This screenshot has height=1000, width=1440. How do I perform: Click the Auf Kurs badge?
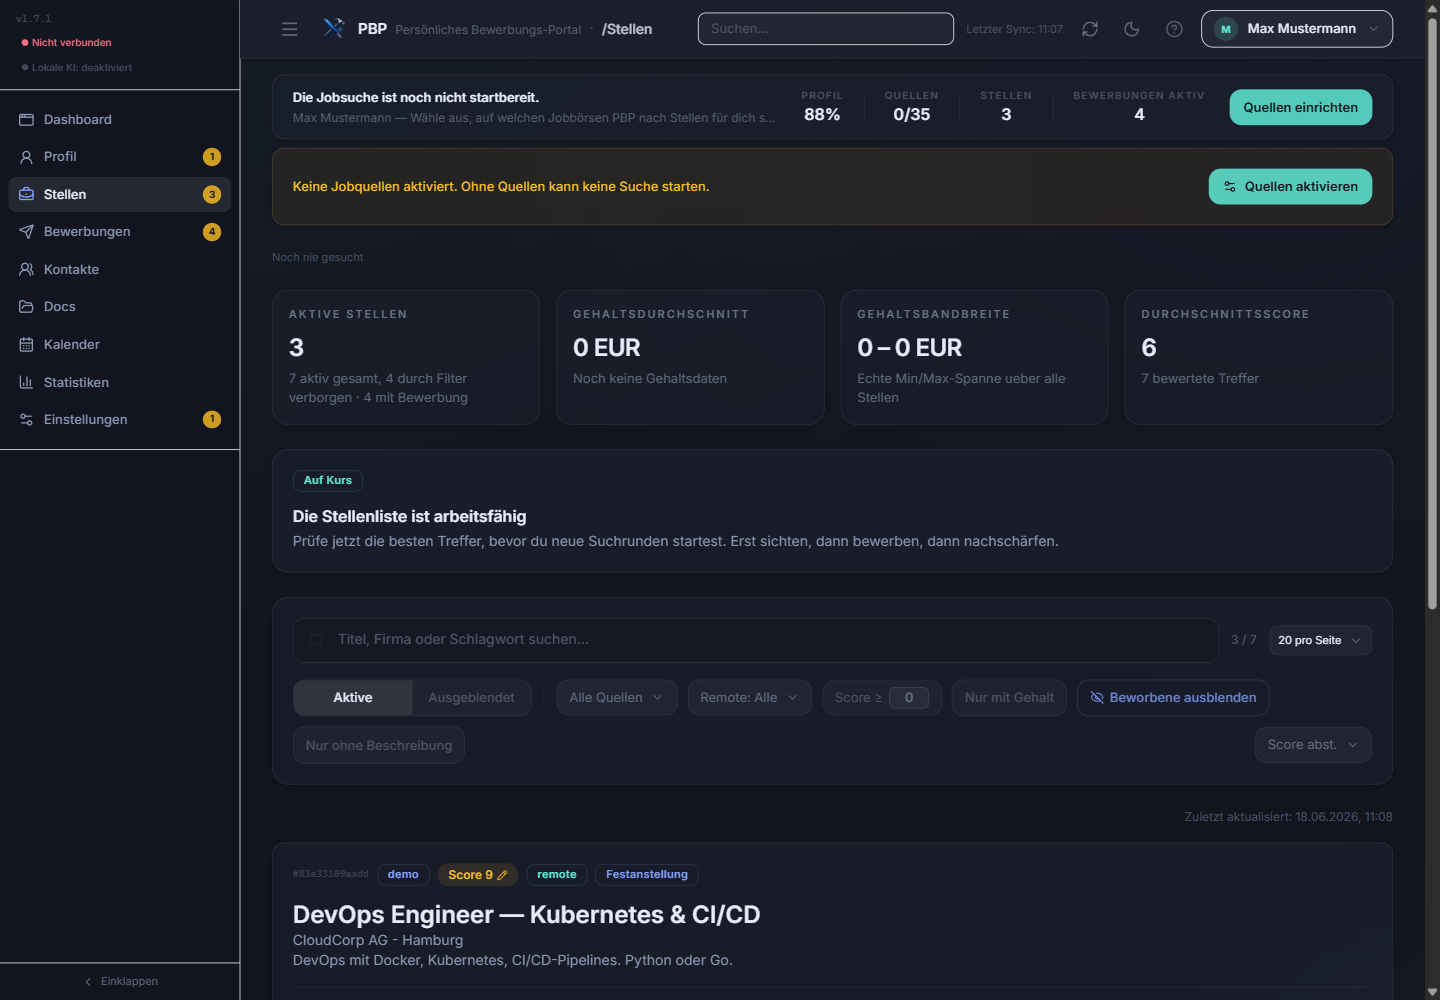coord(328,481)
